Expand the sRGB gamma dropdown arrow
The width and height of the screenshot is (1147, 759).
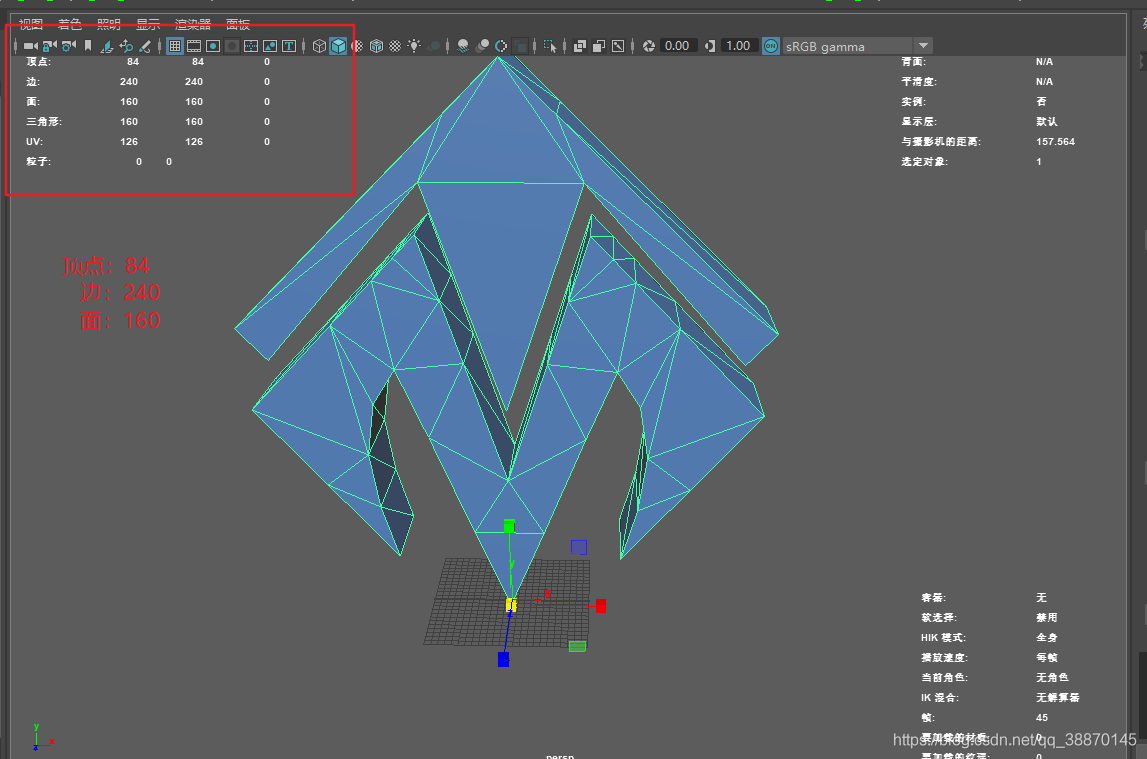coord(923,46)
